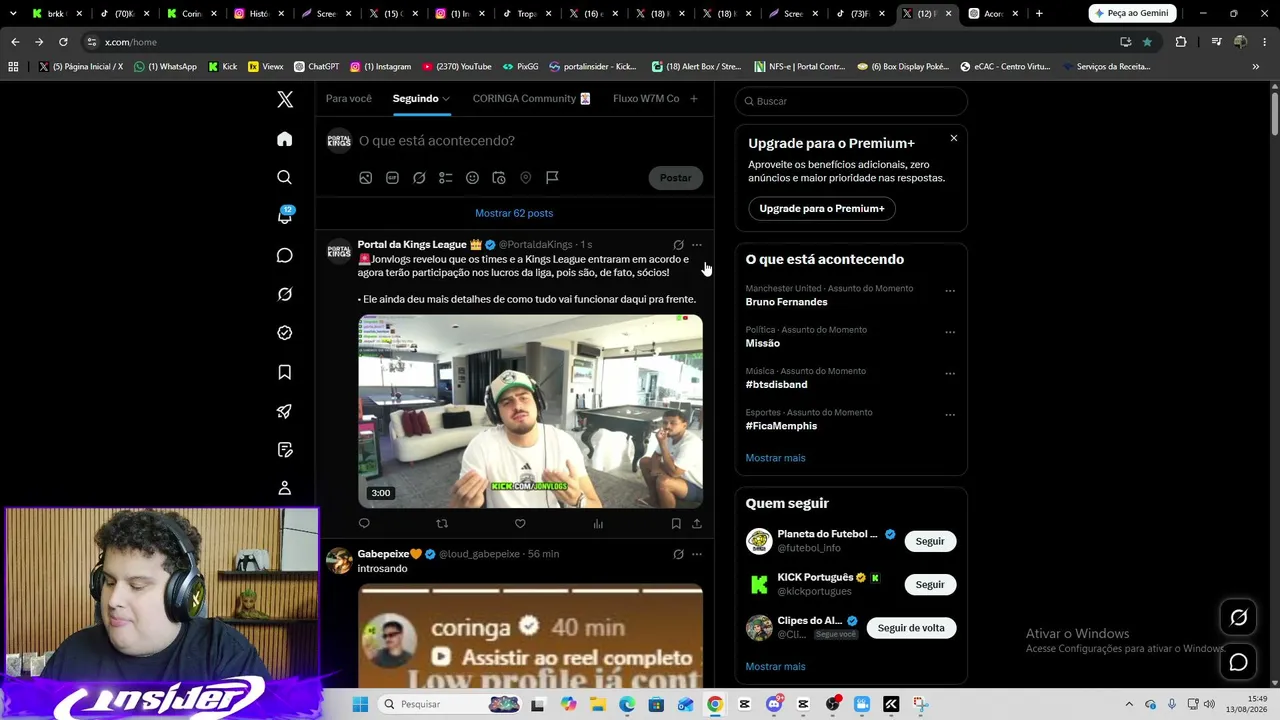Click the X logo in the sidebar

point(285,99)
